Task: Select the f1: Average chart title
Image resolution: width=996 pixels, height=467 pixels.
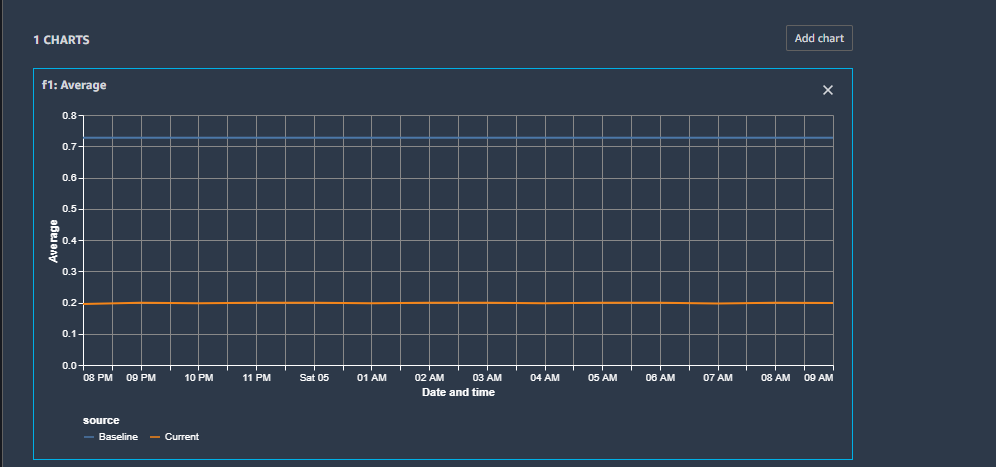Action: (74, 85)
